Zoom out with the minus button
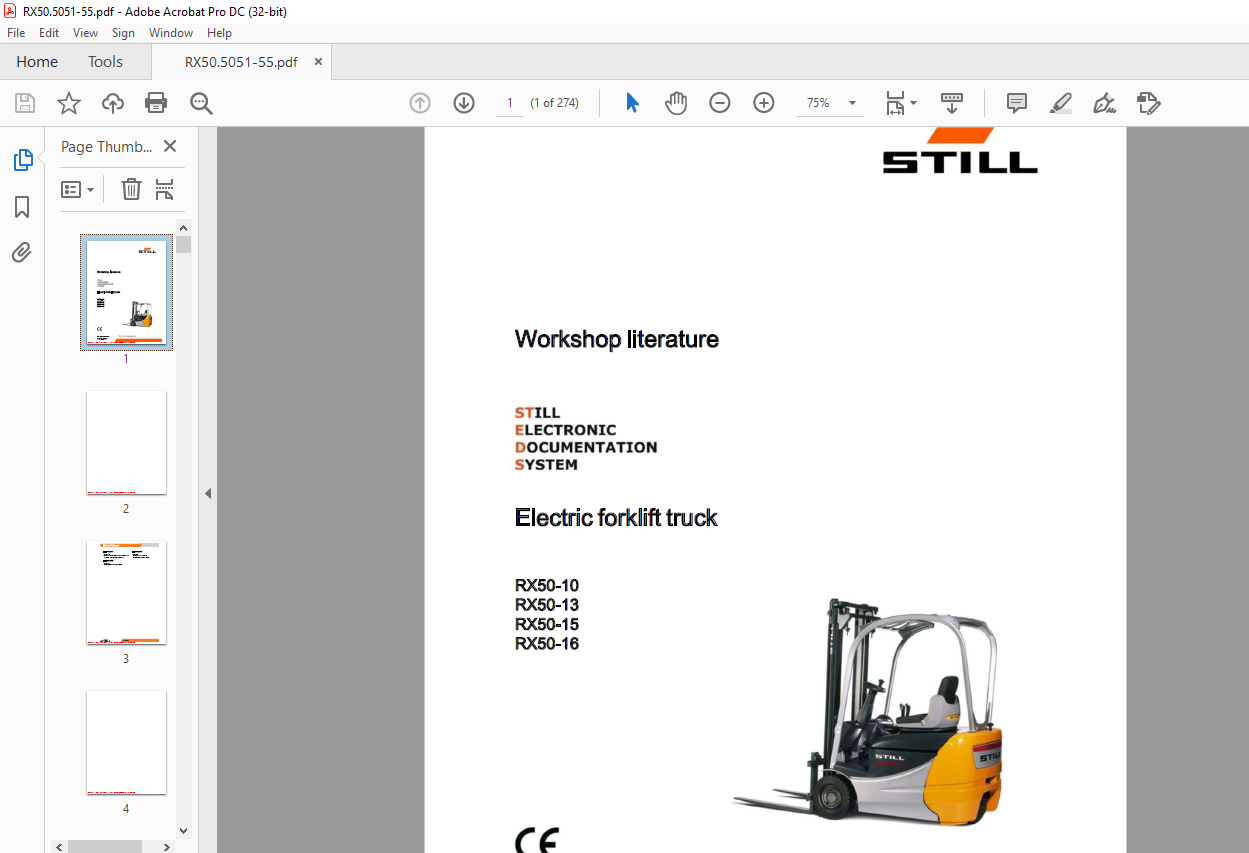1249x853 pixels. tap(720, 103)
